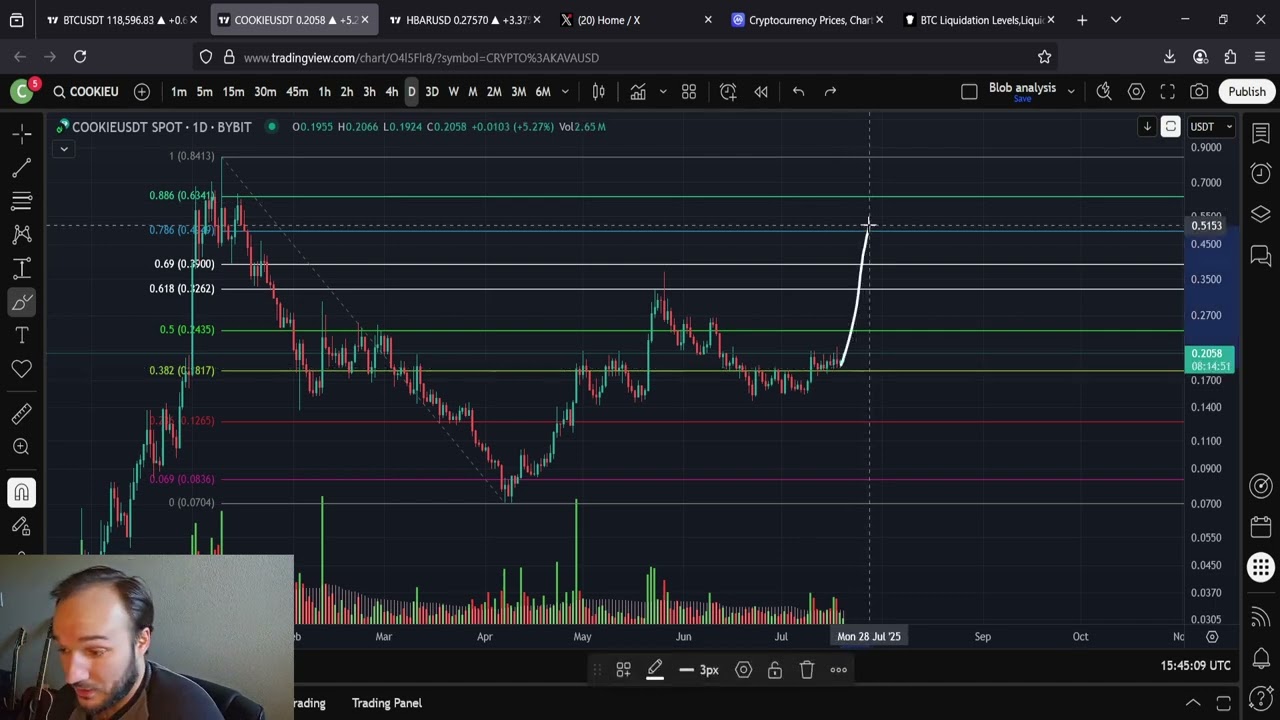Delete the selected drawing with trash icon
Image resolution: width=1280 pixels, height=720 pixels.
click(807, 670)
